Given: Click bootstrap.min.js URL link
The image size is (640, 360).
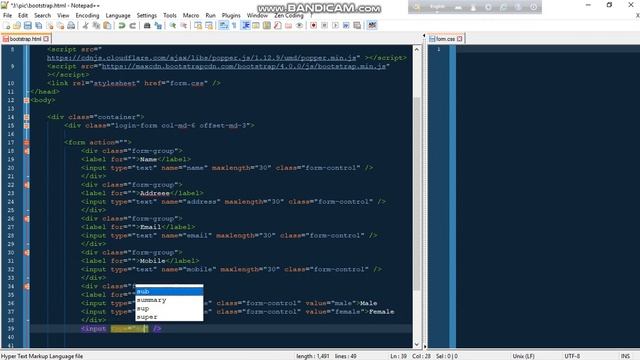Looking at the screenshot, I should click(x=244, y=66).
